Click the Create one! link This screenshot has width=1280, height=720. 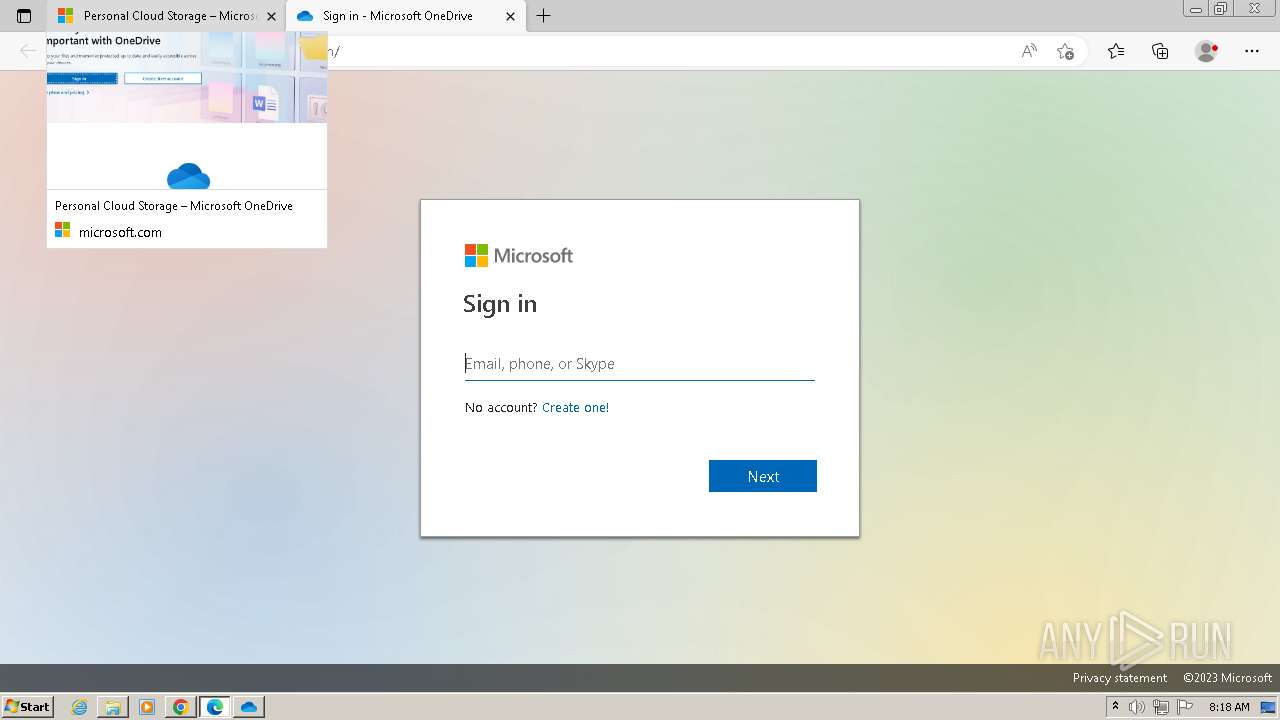(x=575, y=407)
